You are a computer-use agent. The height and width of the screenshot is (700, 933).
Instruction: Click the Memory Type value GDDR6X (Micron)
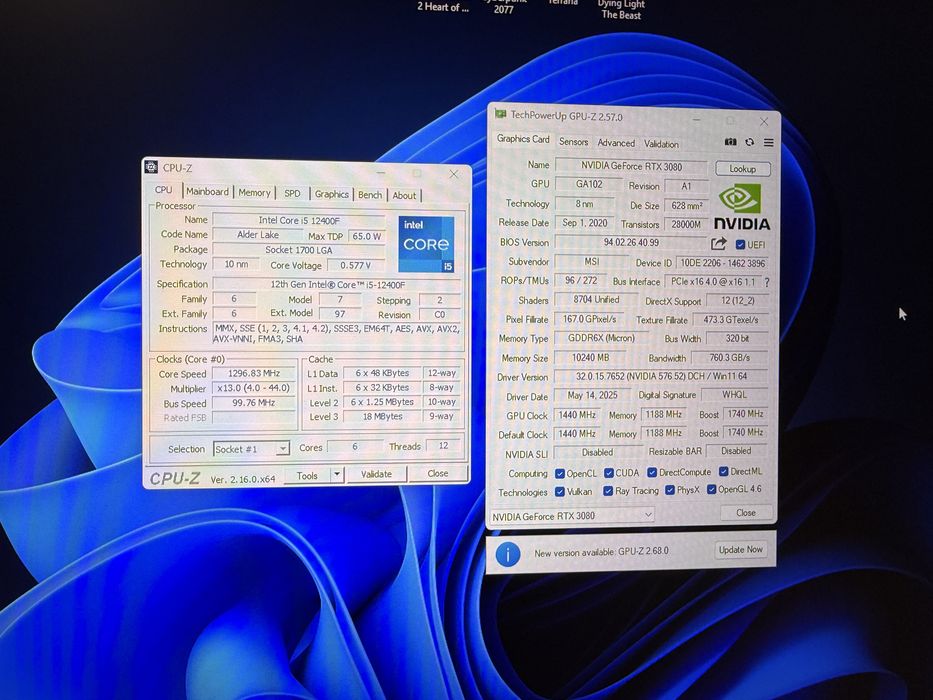coord(602,338)
